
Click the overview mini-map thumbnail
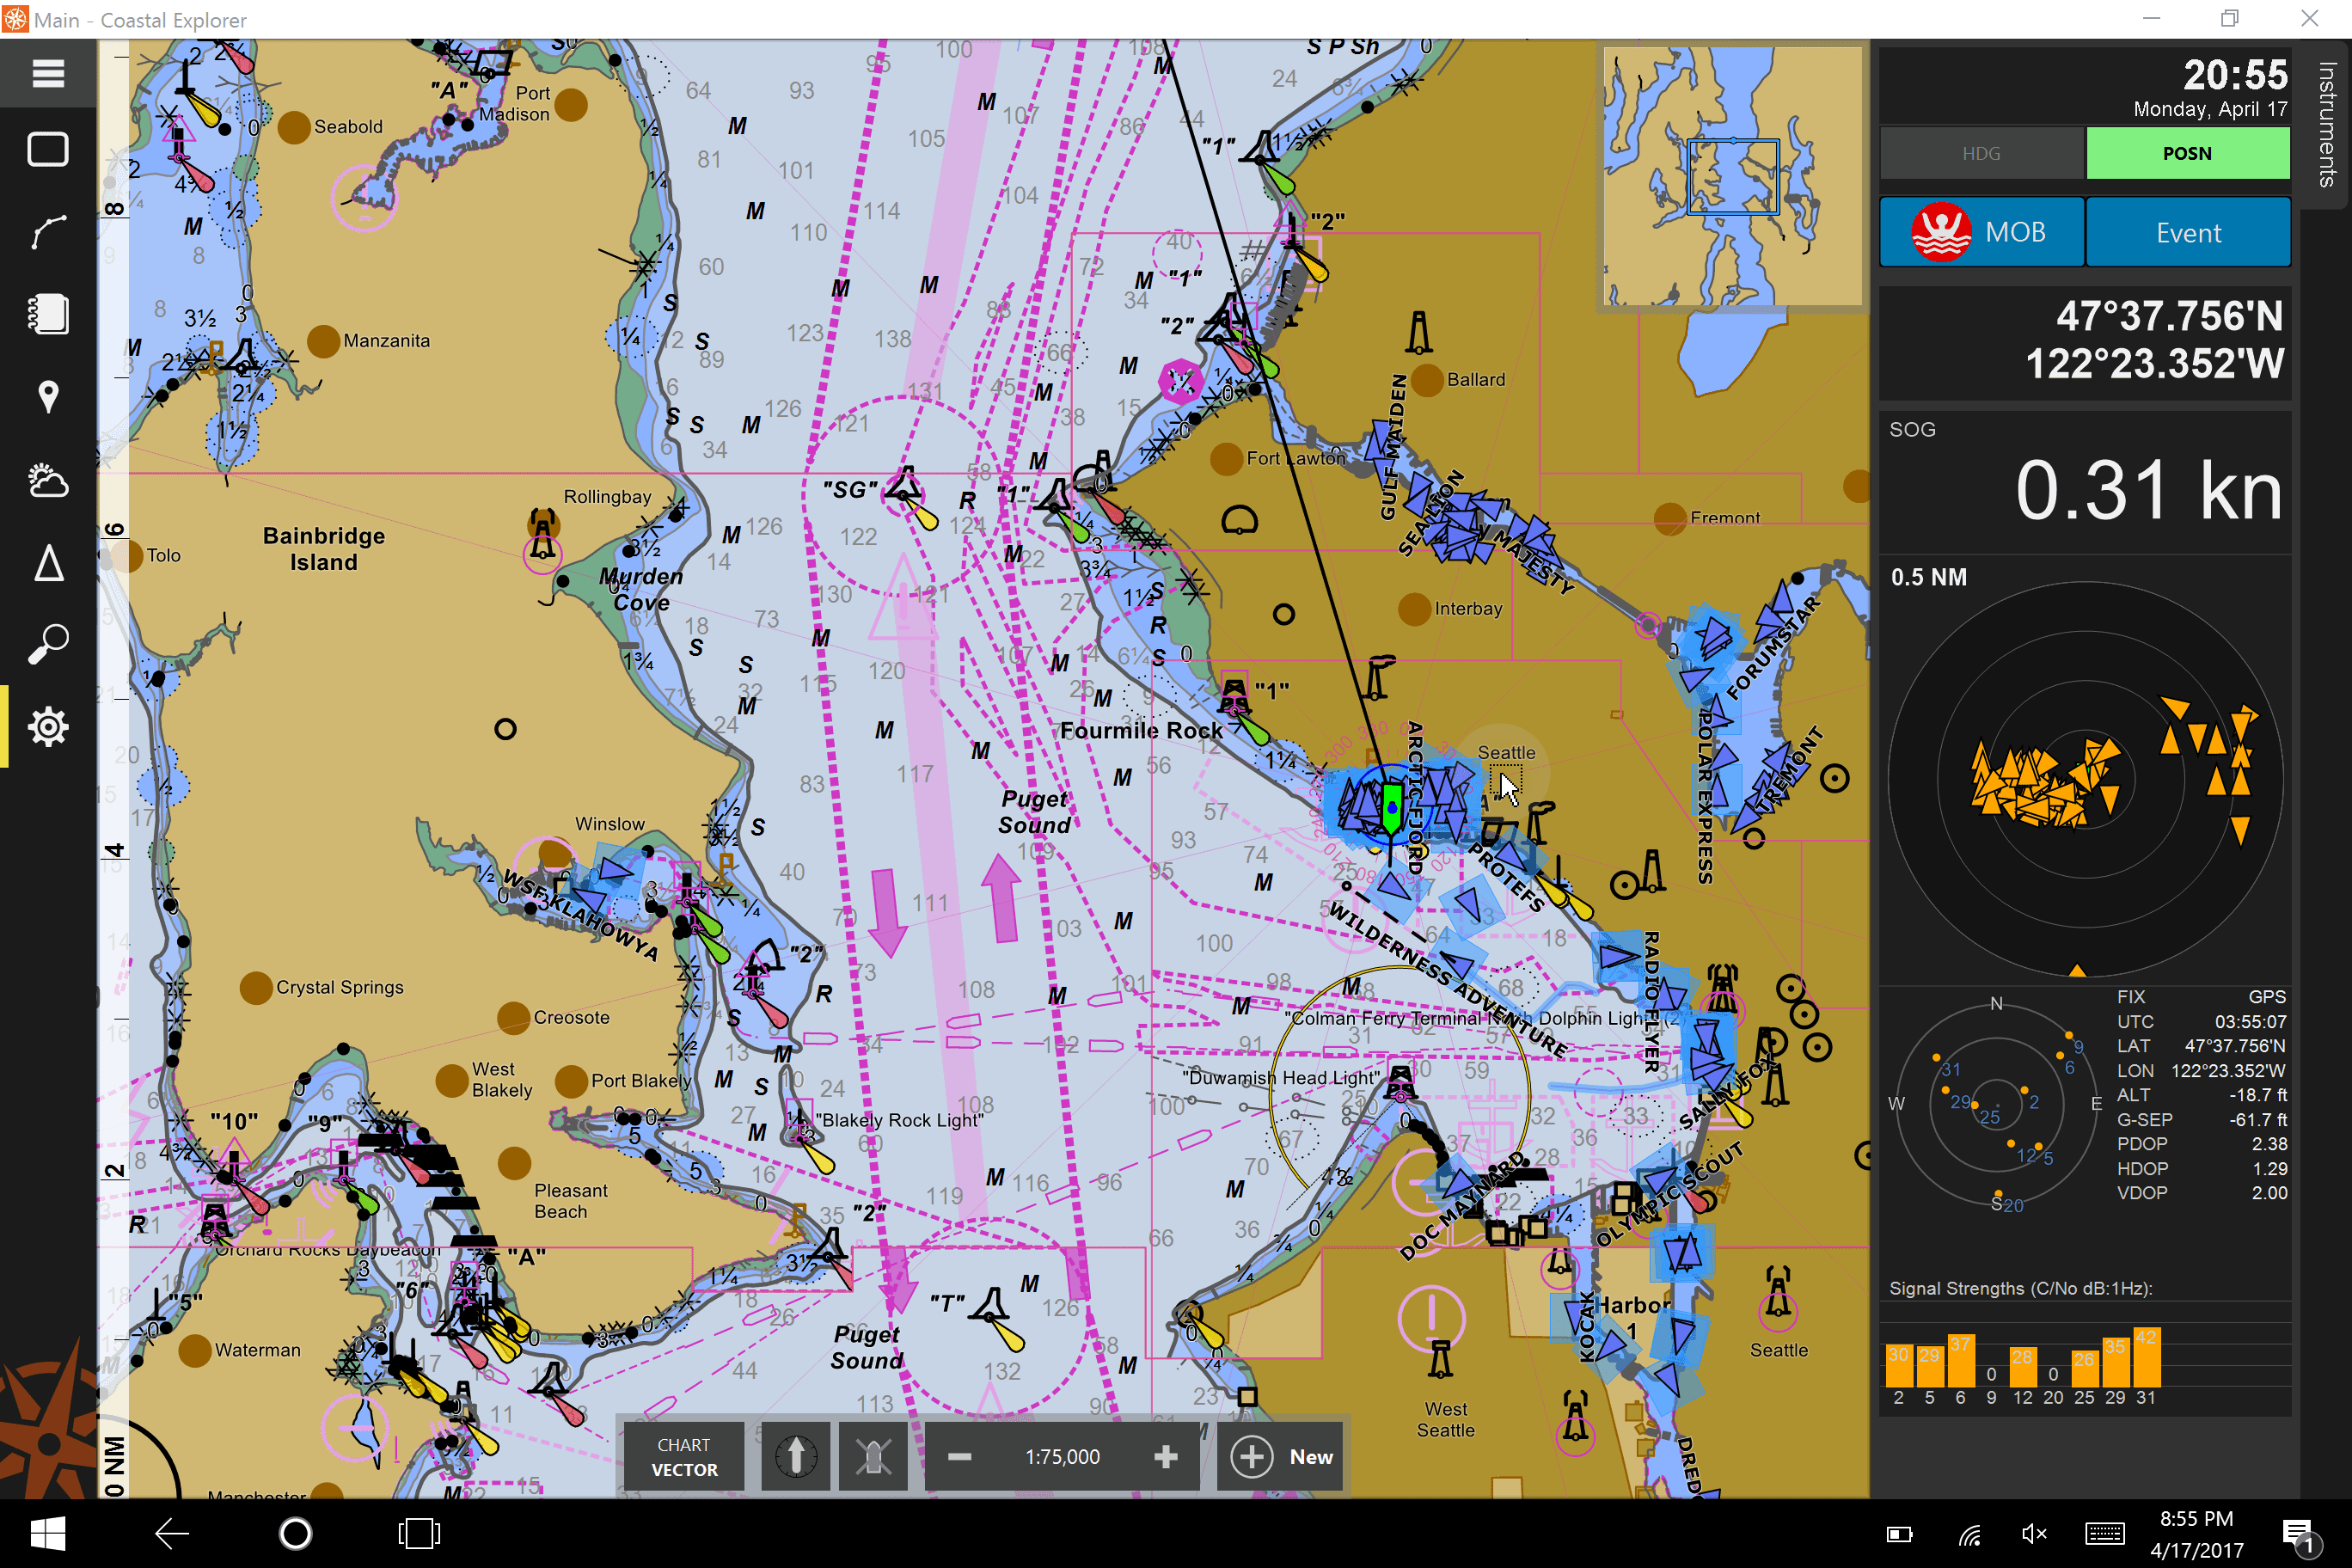tap(1732, 176)
